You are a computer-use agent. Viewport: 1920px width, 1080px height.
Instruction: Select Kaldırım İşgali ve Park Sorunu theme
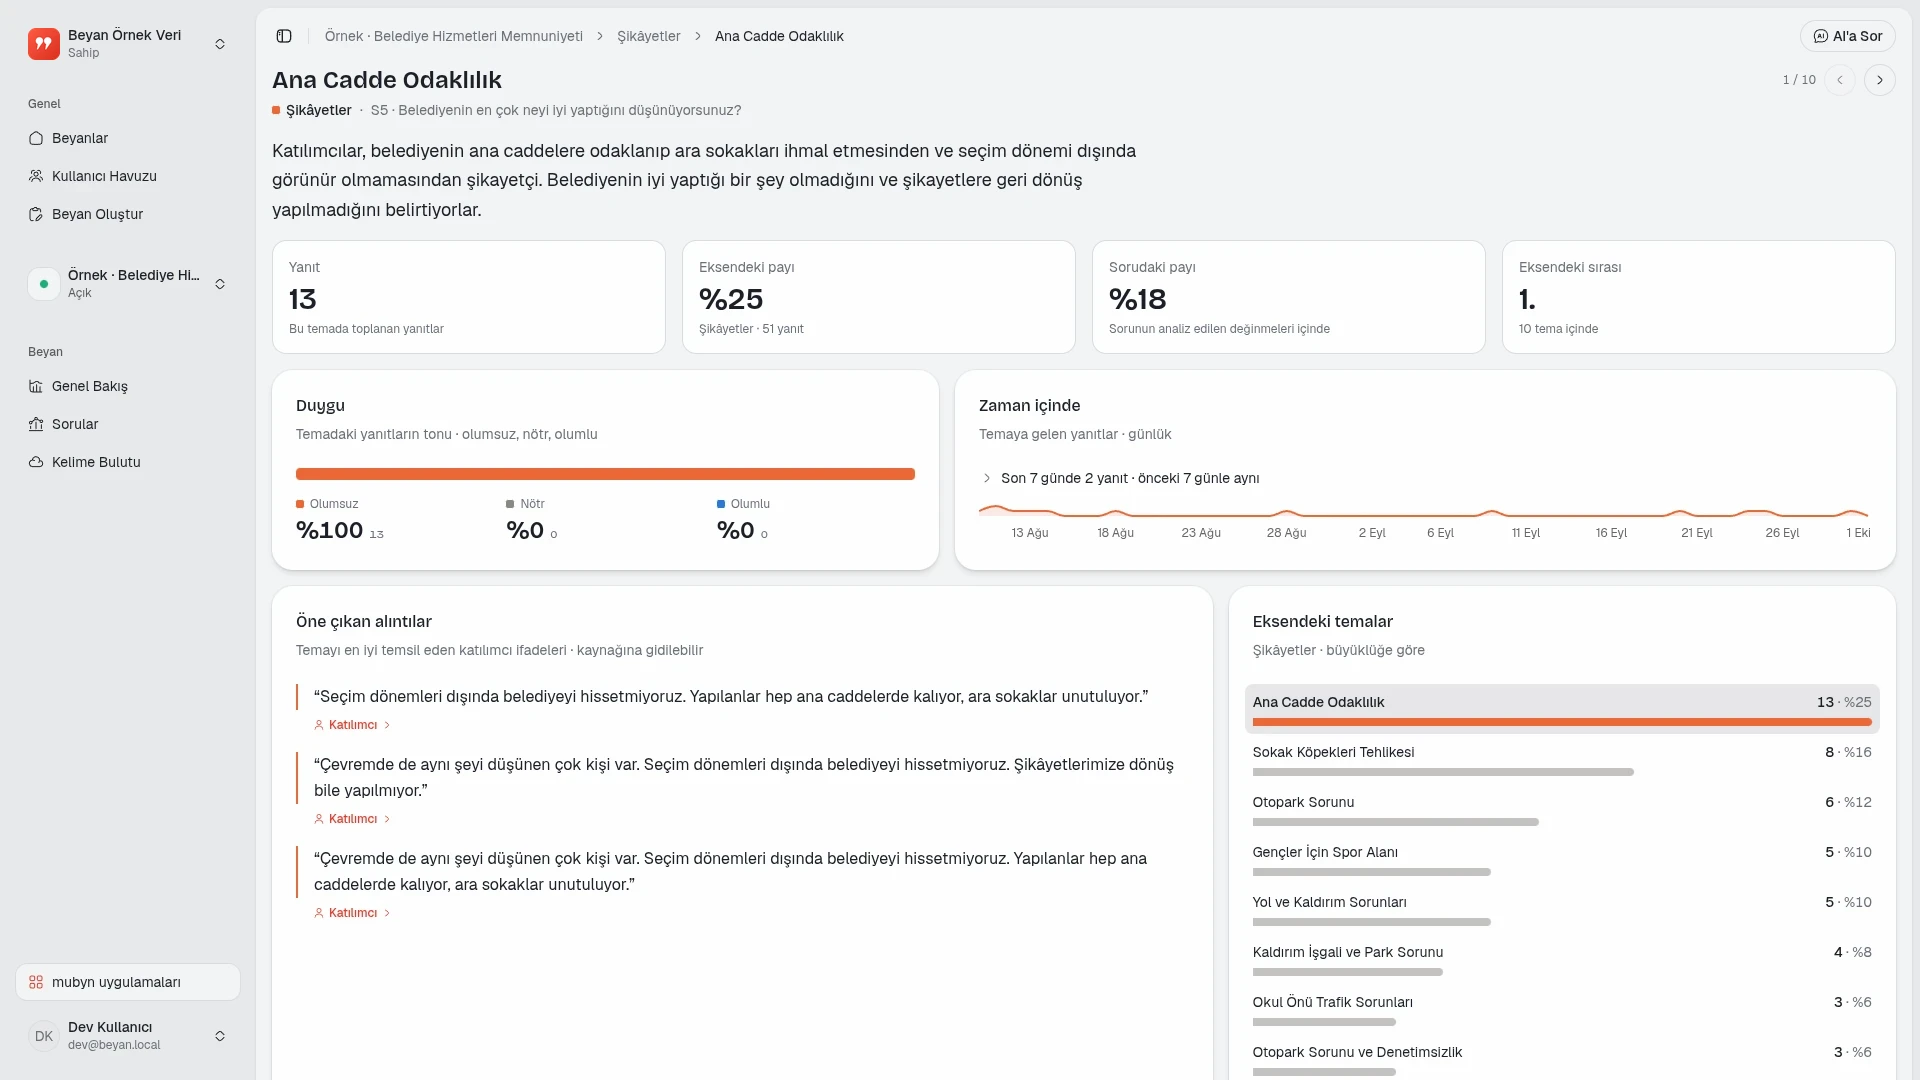[1562, 960]
